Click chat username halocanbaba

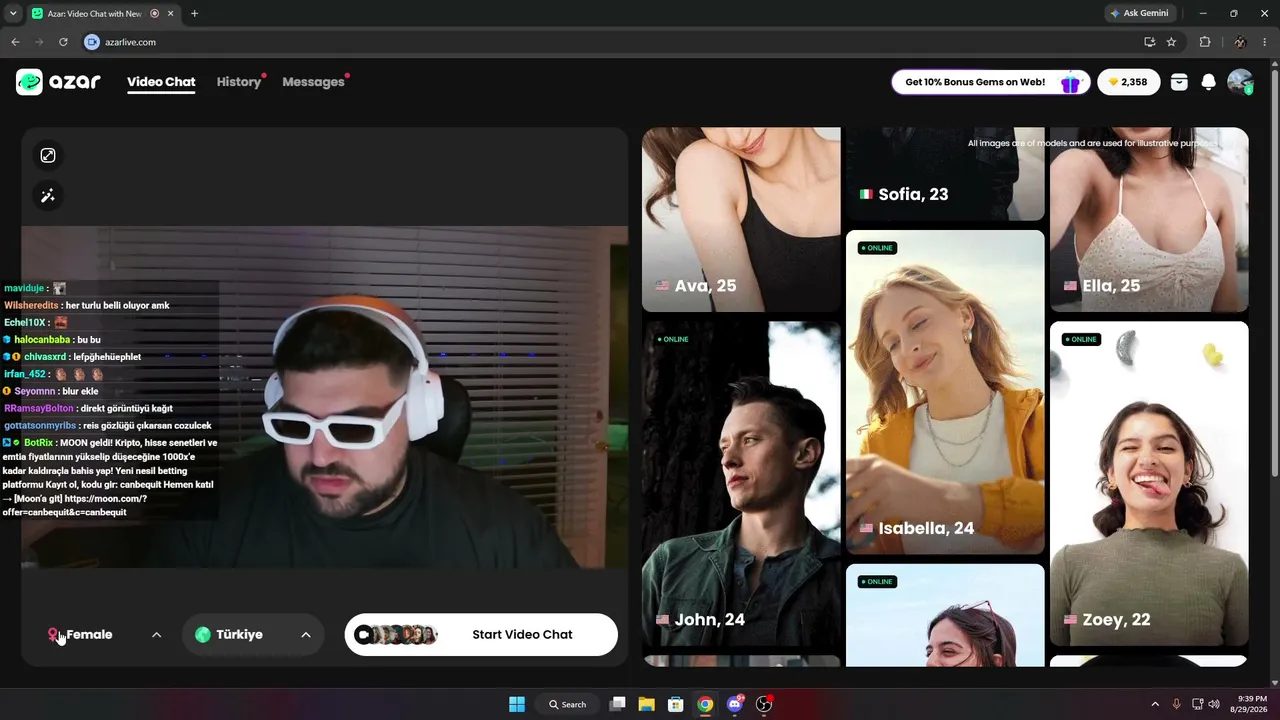[42, 340]
